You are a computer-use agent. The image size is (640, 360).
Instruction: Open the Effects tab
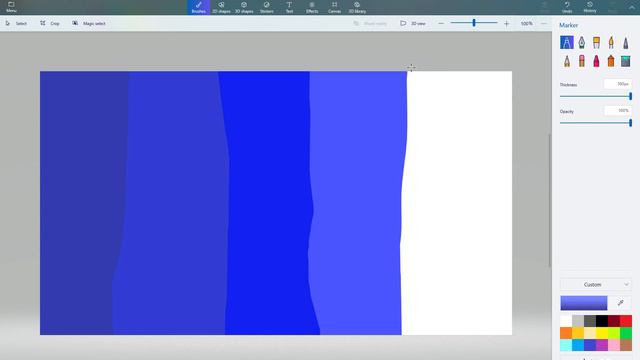pyautogui.click(x=312, y=7)
